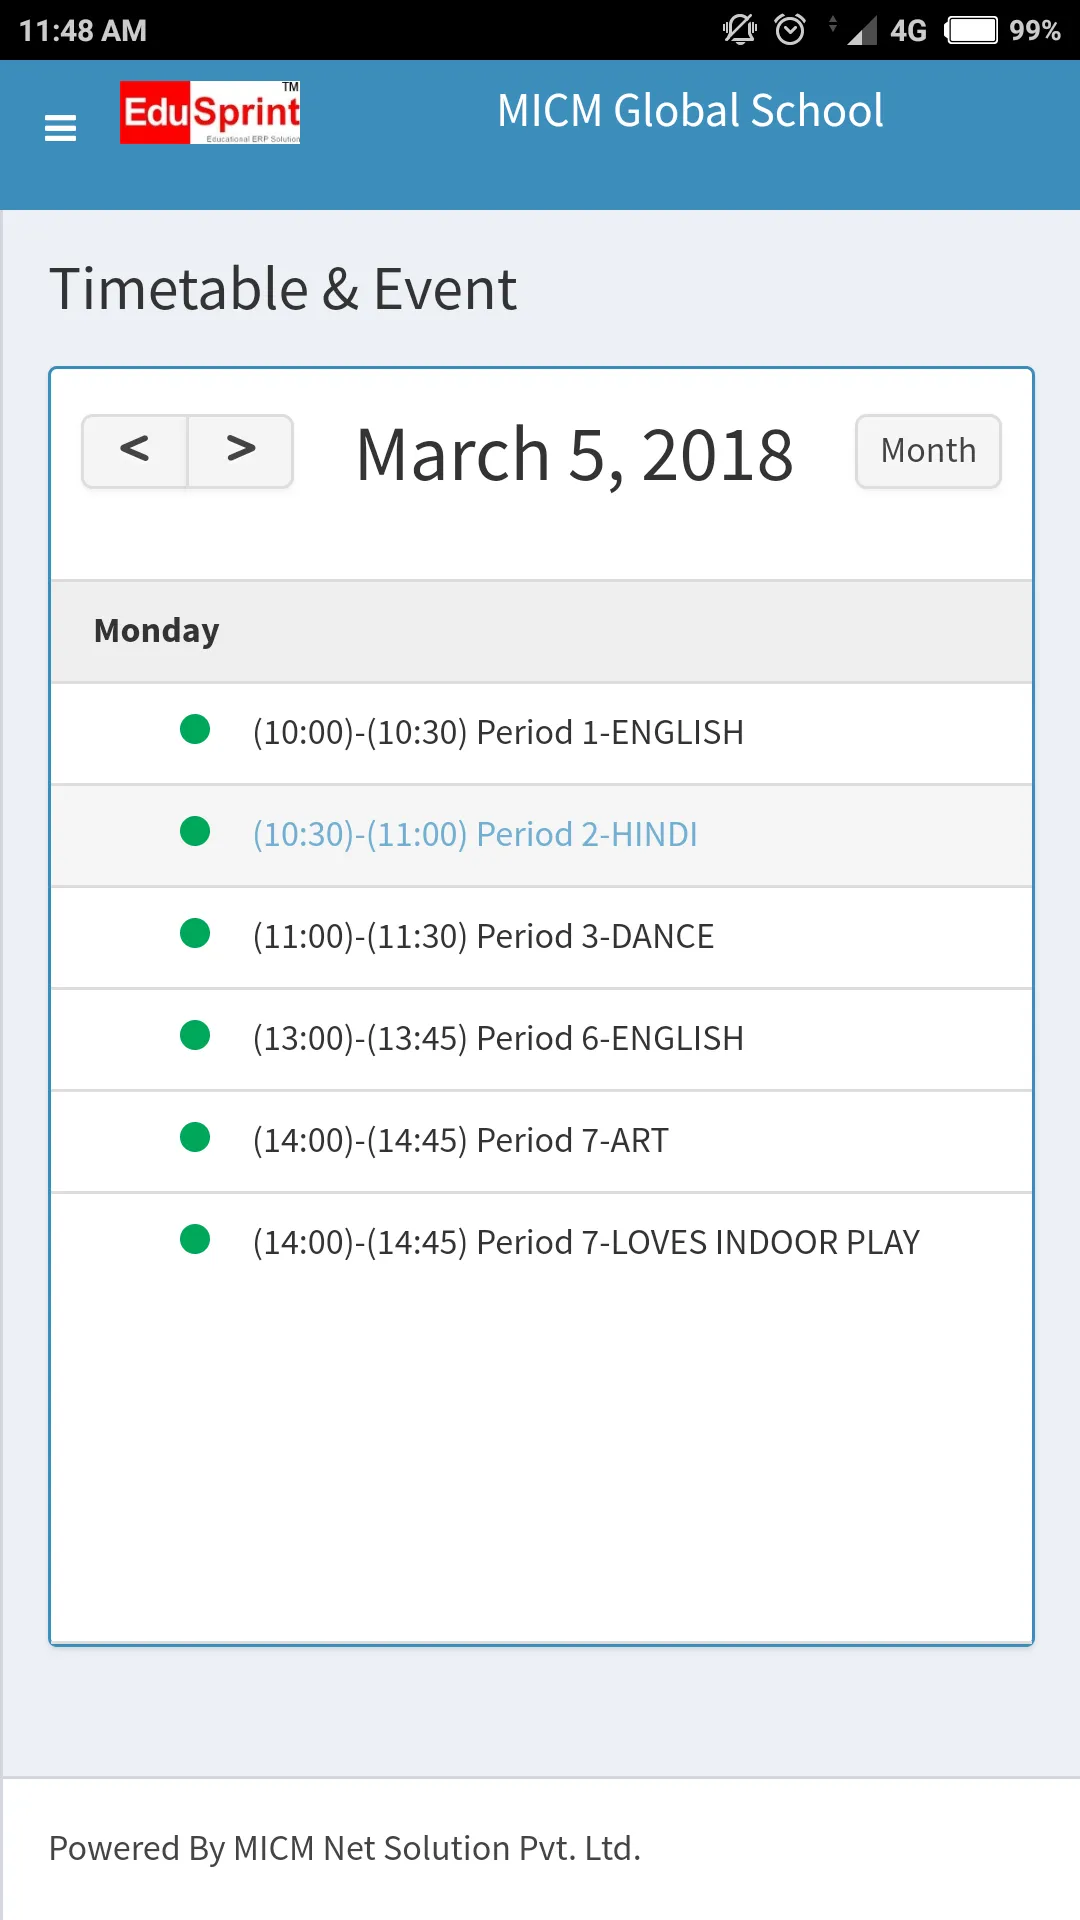Select Period 6-ENGLISH entry

tap(498, 1038)
